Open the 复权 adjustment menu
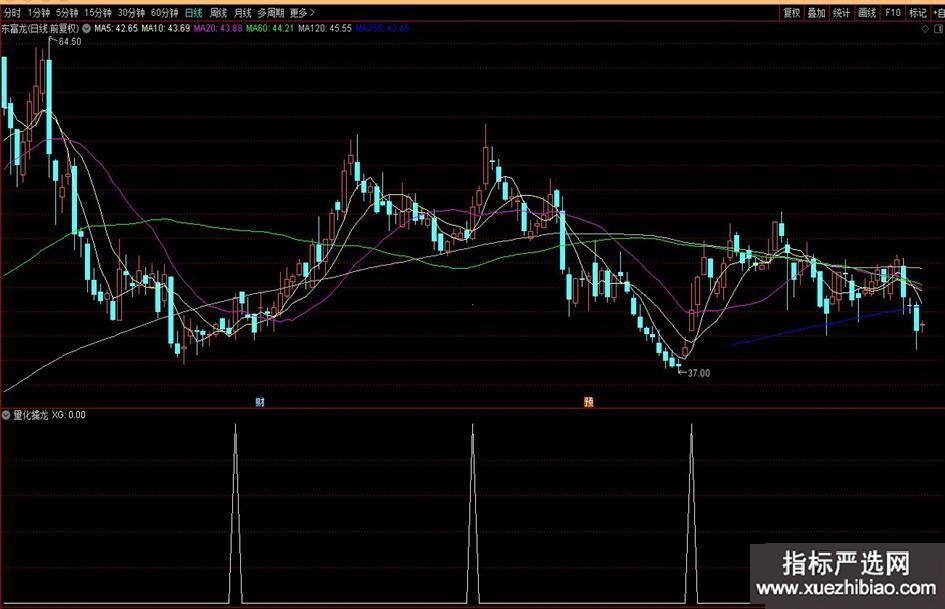This screenshot has width=945, height=609. [x=791, y=13]
